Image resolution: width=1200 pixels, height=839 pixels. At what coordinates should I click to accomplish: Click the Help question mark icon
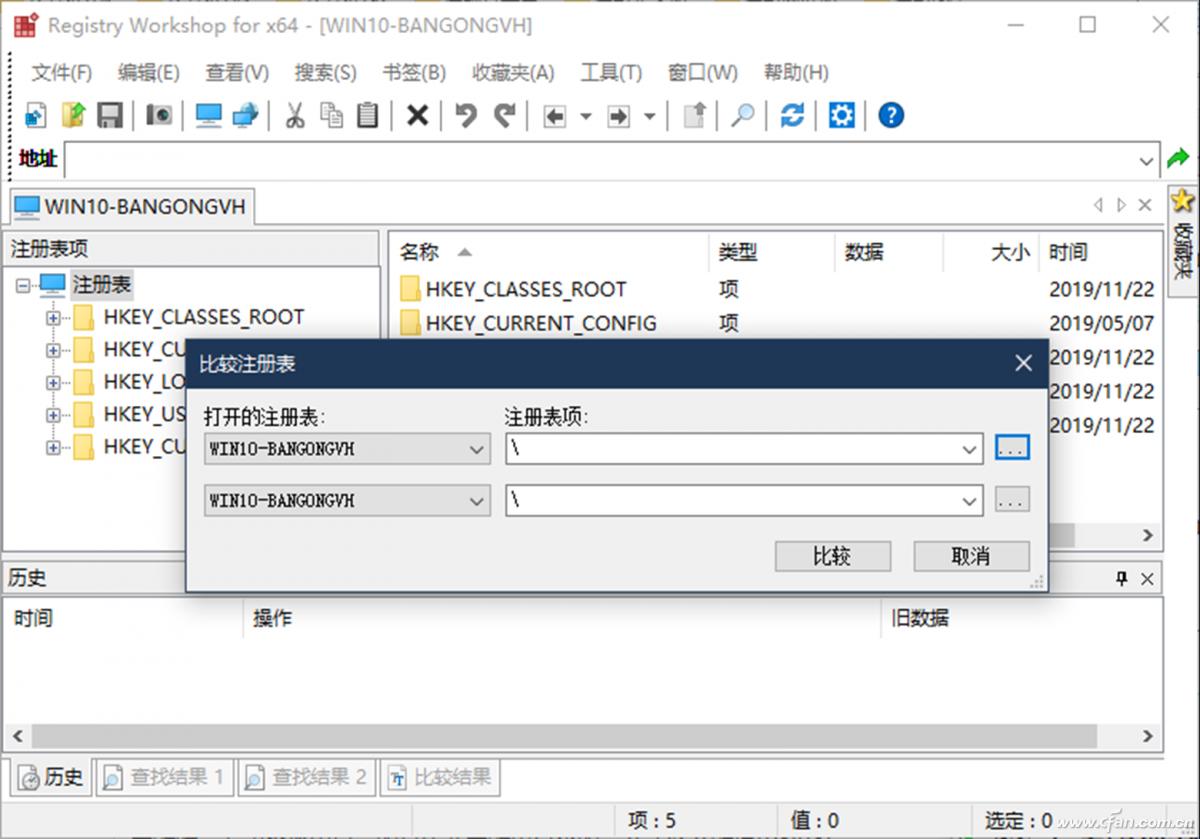[890, 115]
